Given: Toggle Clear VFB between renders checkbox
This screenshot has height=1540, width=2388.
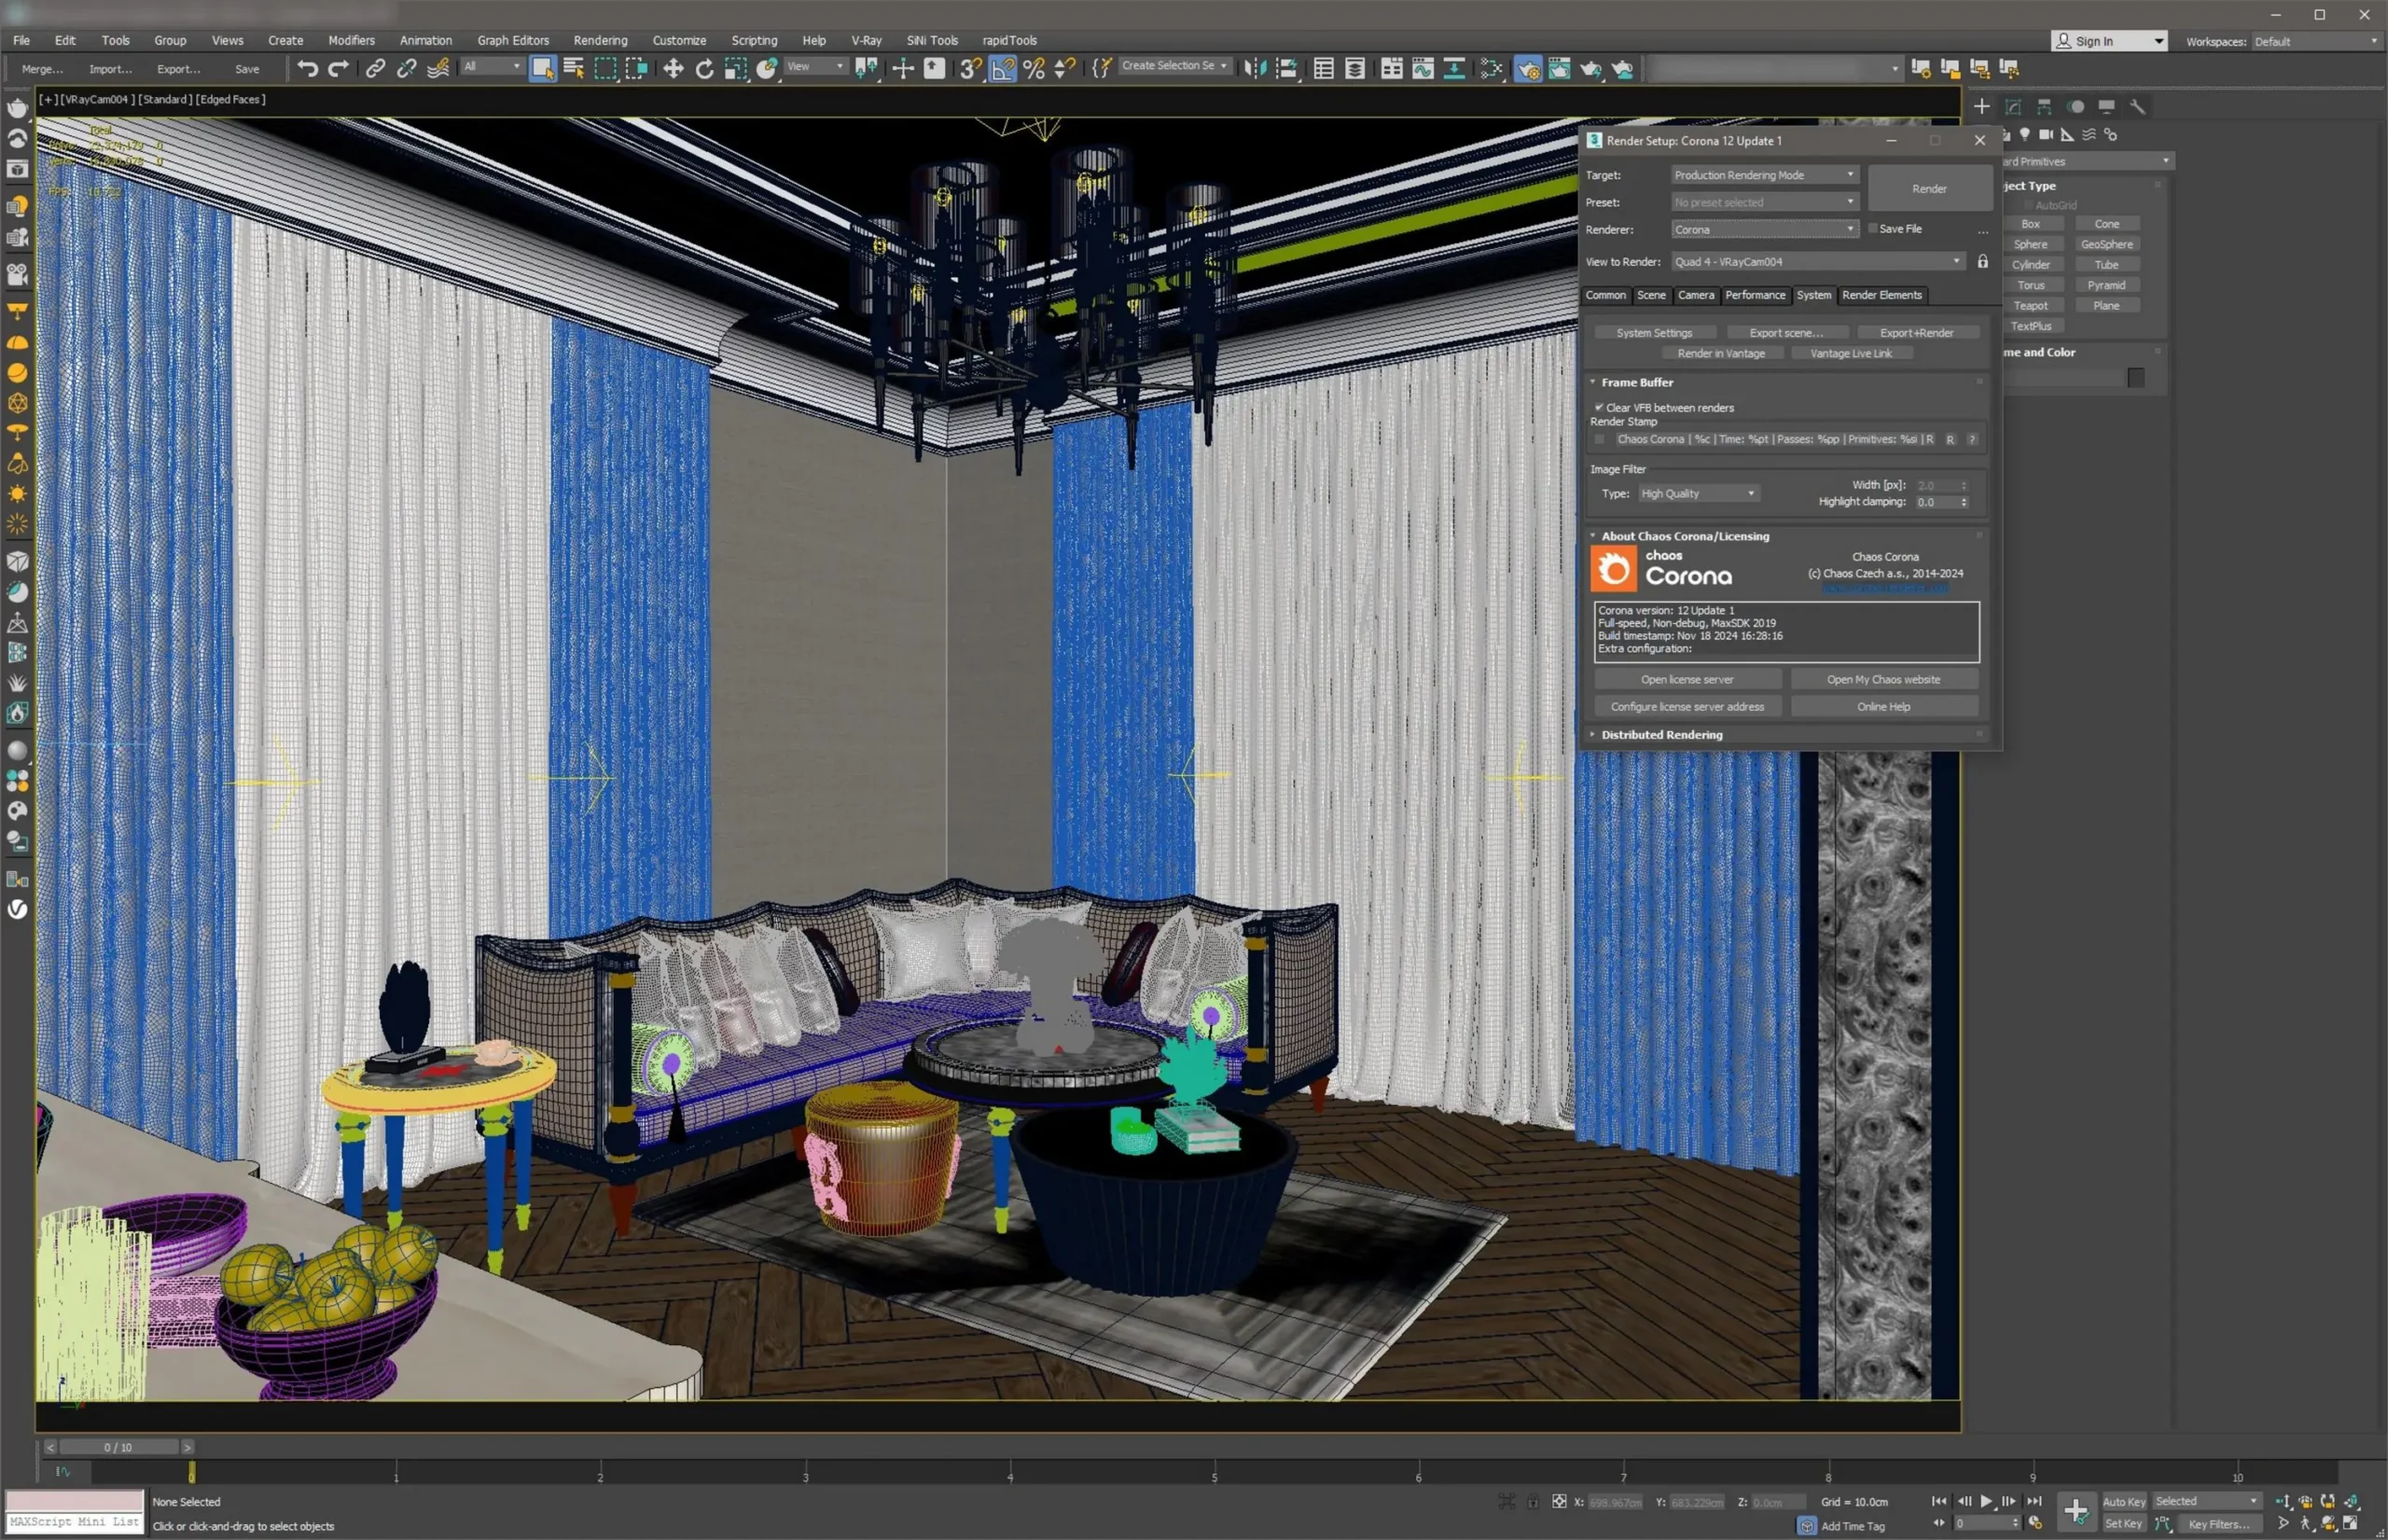Looking at the screenshot, I should coord(1599,407).
